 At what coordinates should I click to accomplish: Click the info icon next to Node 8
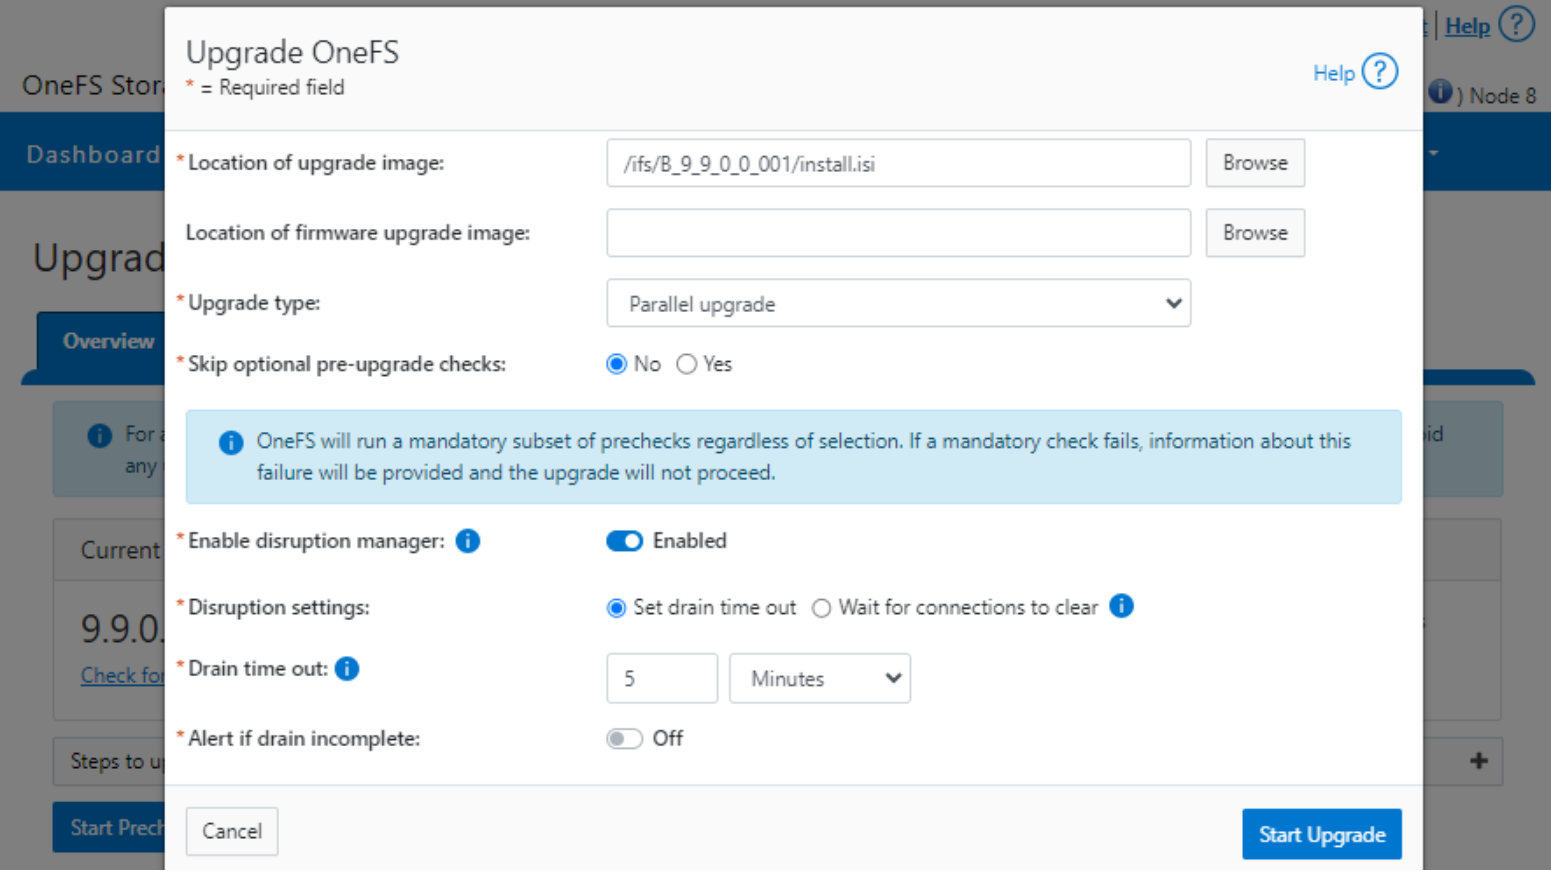pos(1440,92)
